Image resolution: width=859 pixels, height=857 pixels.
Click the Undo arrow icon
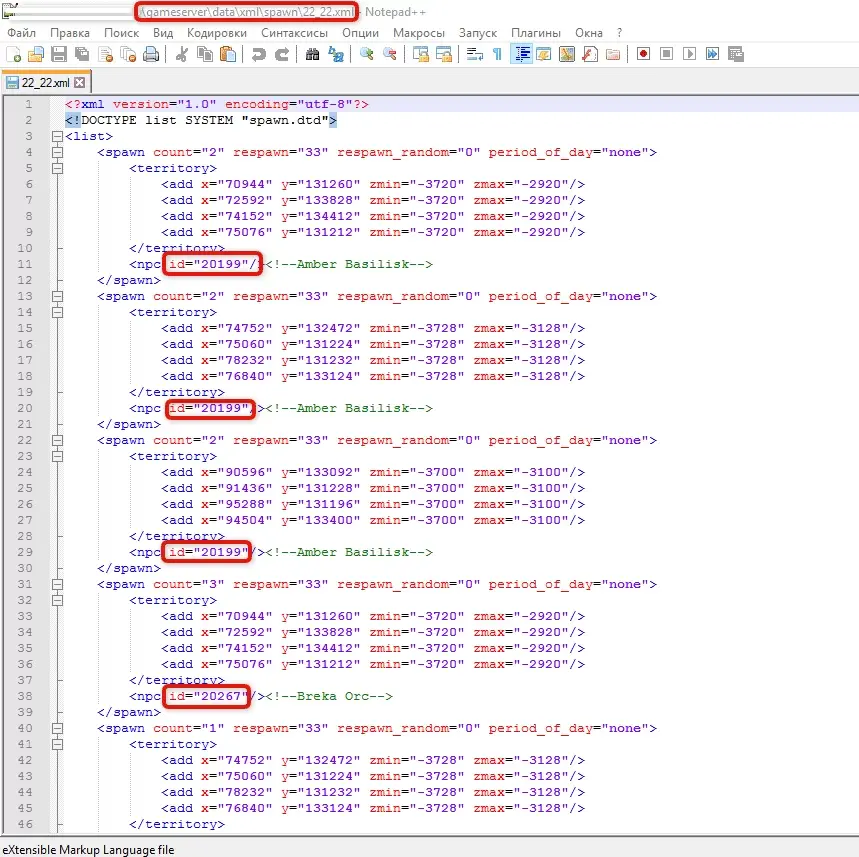(x=258, y=54)
